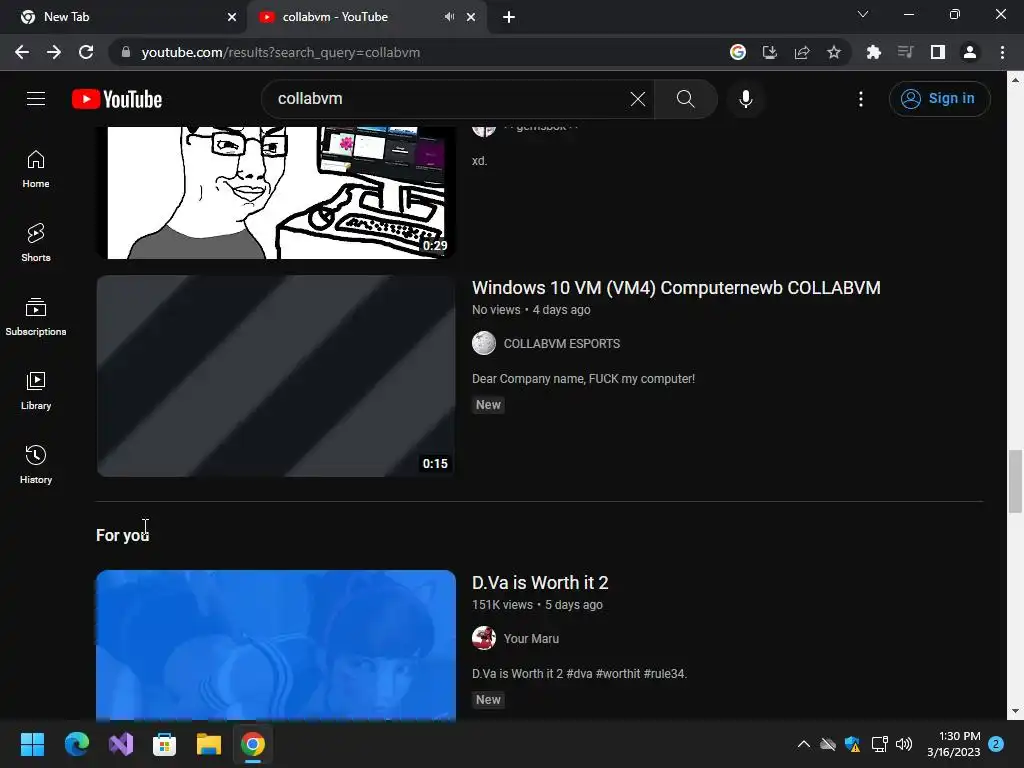Close the New Tab tab

point(232,17)
